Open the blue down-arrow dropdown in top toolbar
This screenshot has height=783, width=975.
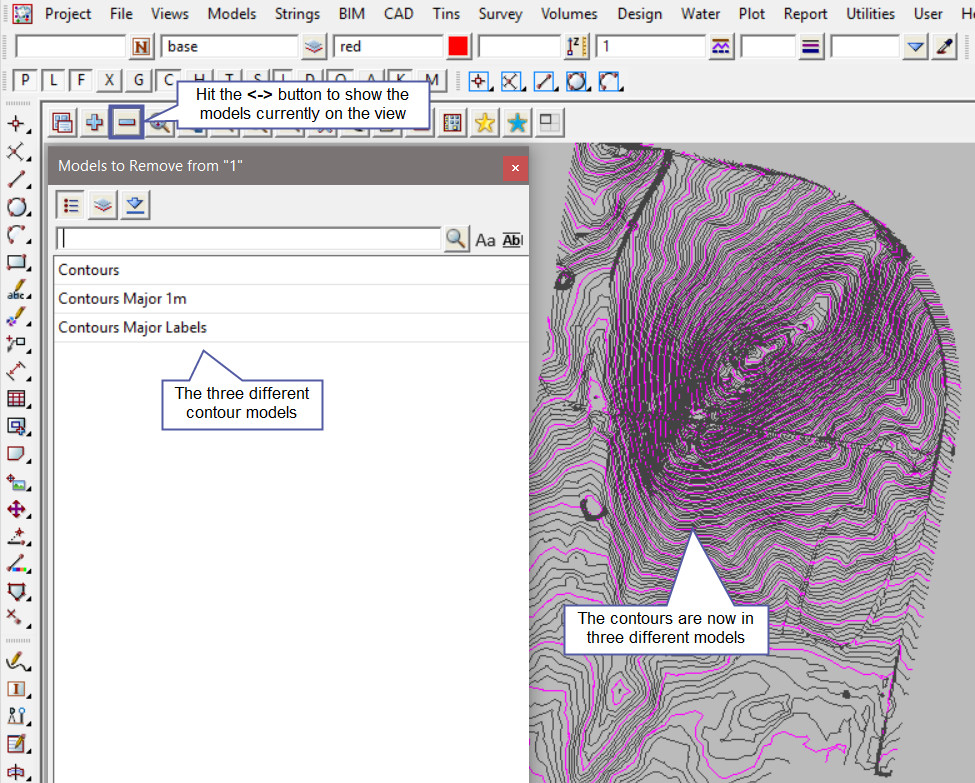pos(915,47)
